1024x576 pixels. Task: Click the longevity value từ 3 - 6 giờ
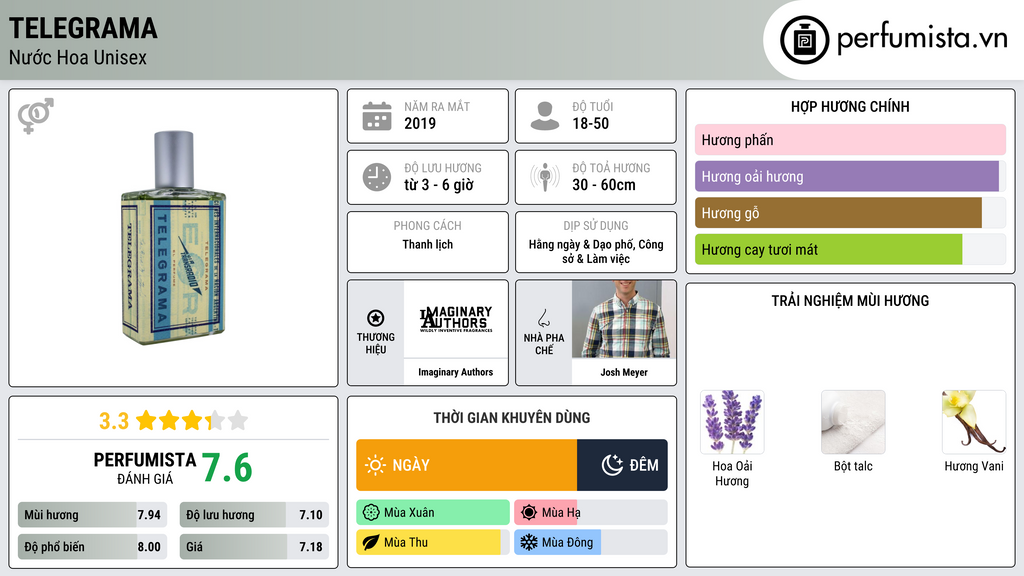(439, 185)
